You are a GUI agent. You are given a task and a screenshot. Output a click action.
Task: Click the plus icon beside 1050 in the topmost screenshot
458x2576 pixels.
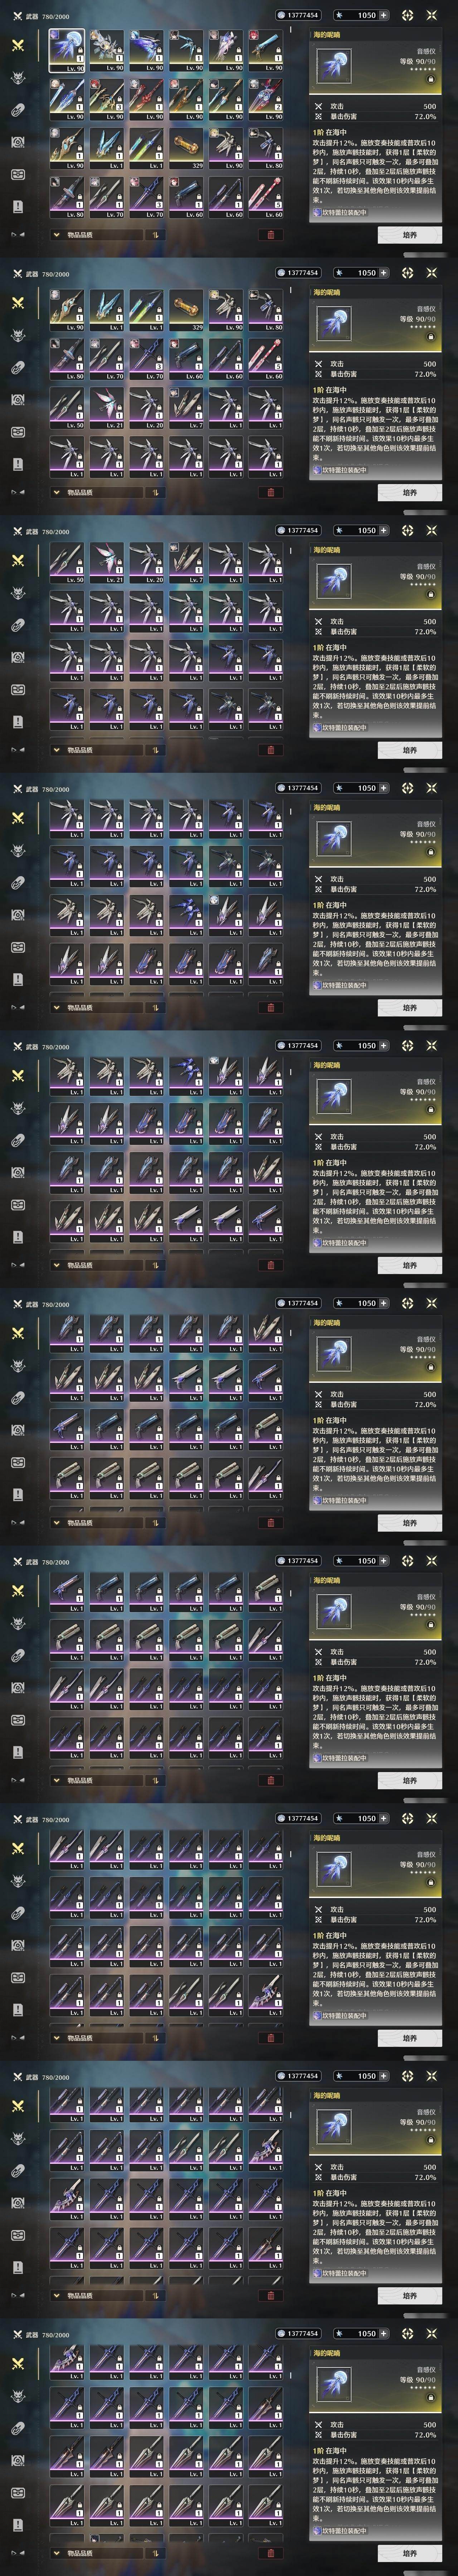383,15
